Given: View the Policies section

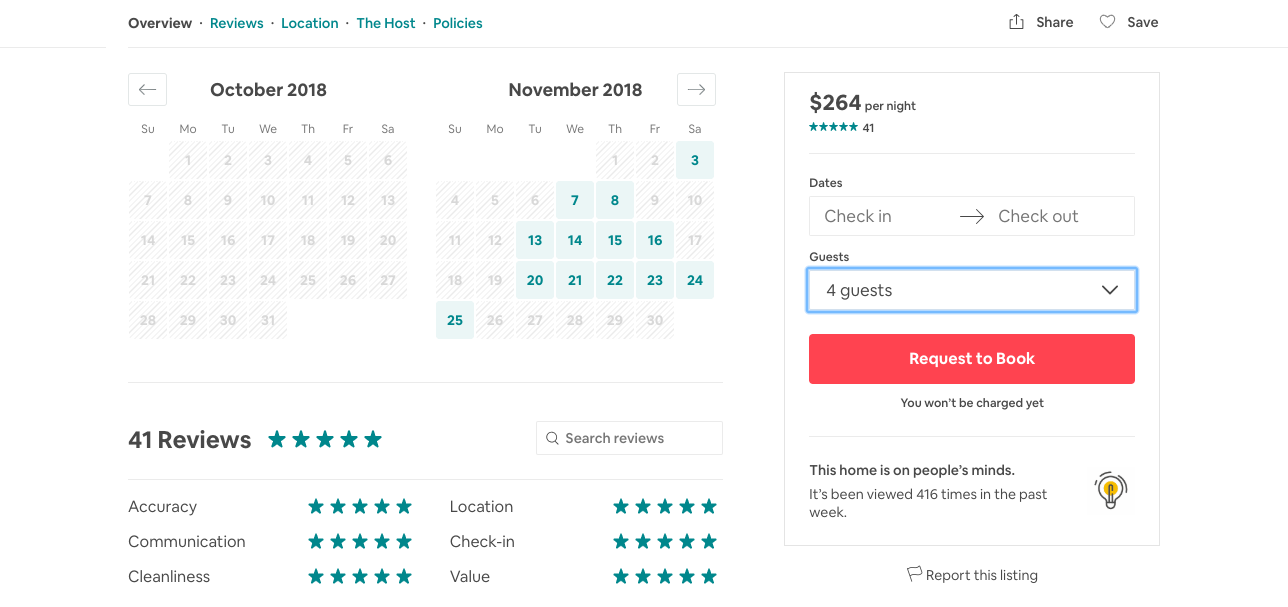Looking at the screenshot, I should [457, 22].
